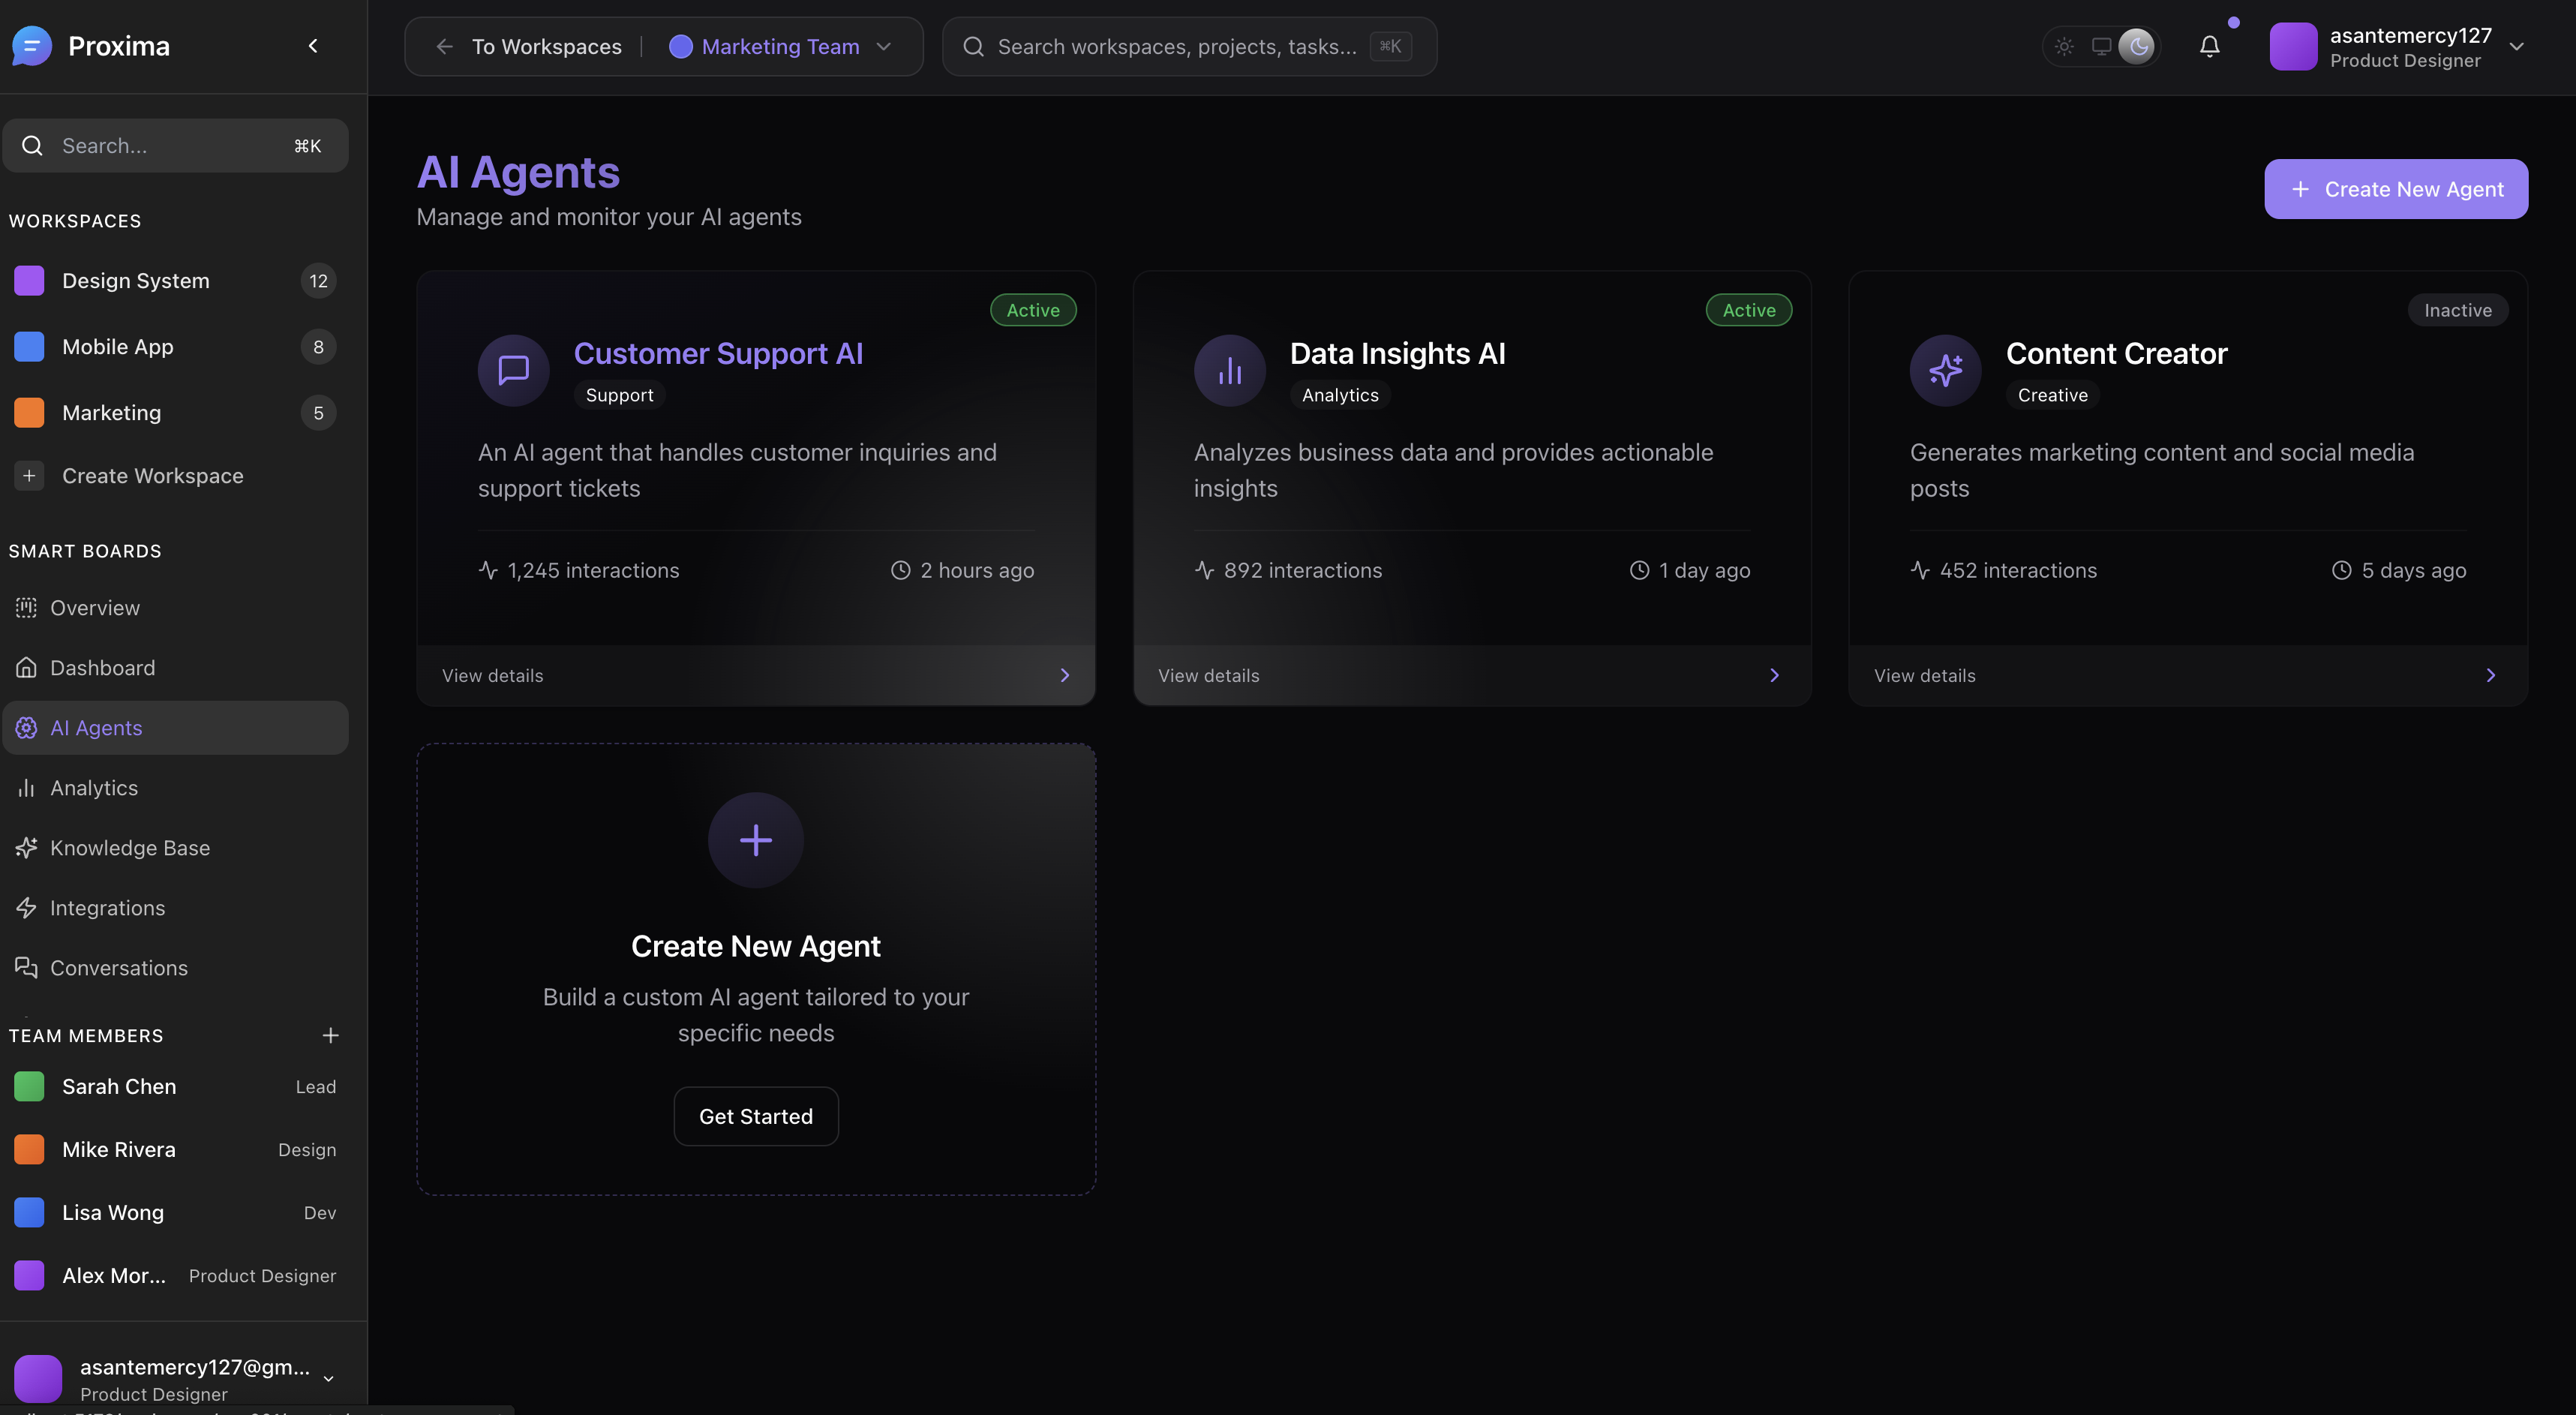Viewport: 2576px width, 1415px height.
Task: Add a team member with plus icon
Action: pyautogui.click(x=330, y=1035)
